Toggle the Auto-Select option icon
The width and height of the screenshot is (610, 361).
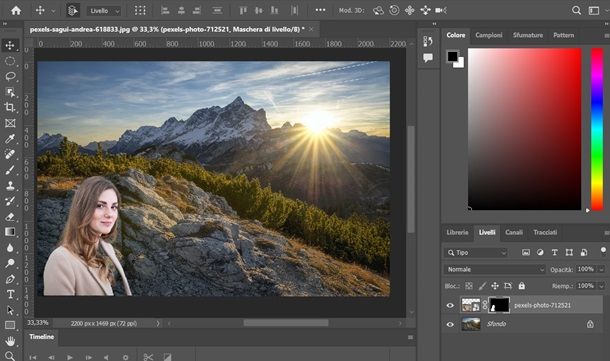point(73,11)
